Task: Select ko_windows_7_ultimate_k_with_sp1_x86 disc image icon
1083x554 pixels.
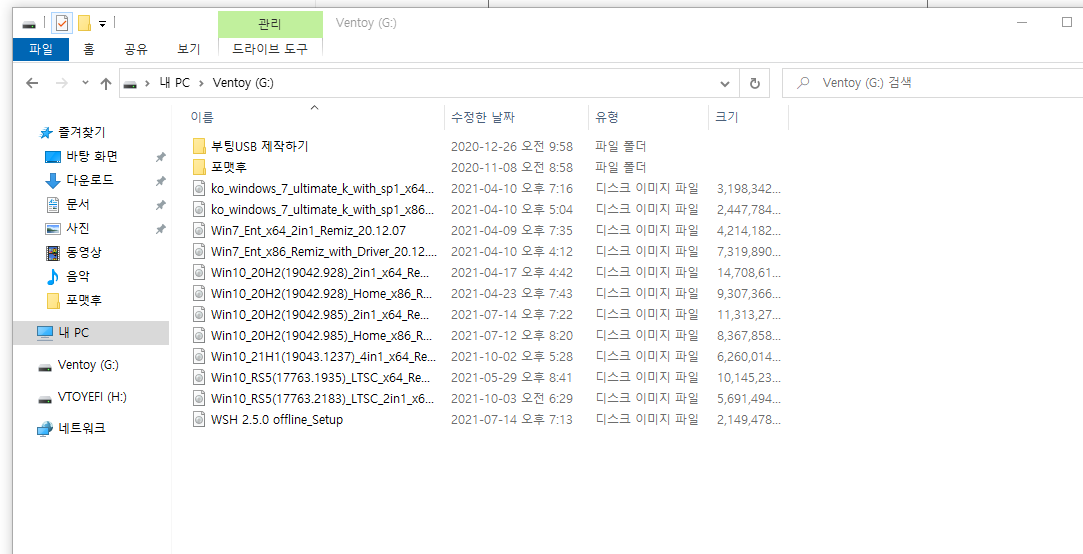Action: [199, 209]
